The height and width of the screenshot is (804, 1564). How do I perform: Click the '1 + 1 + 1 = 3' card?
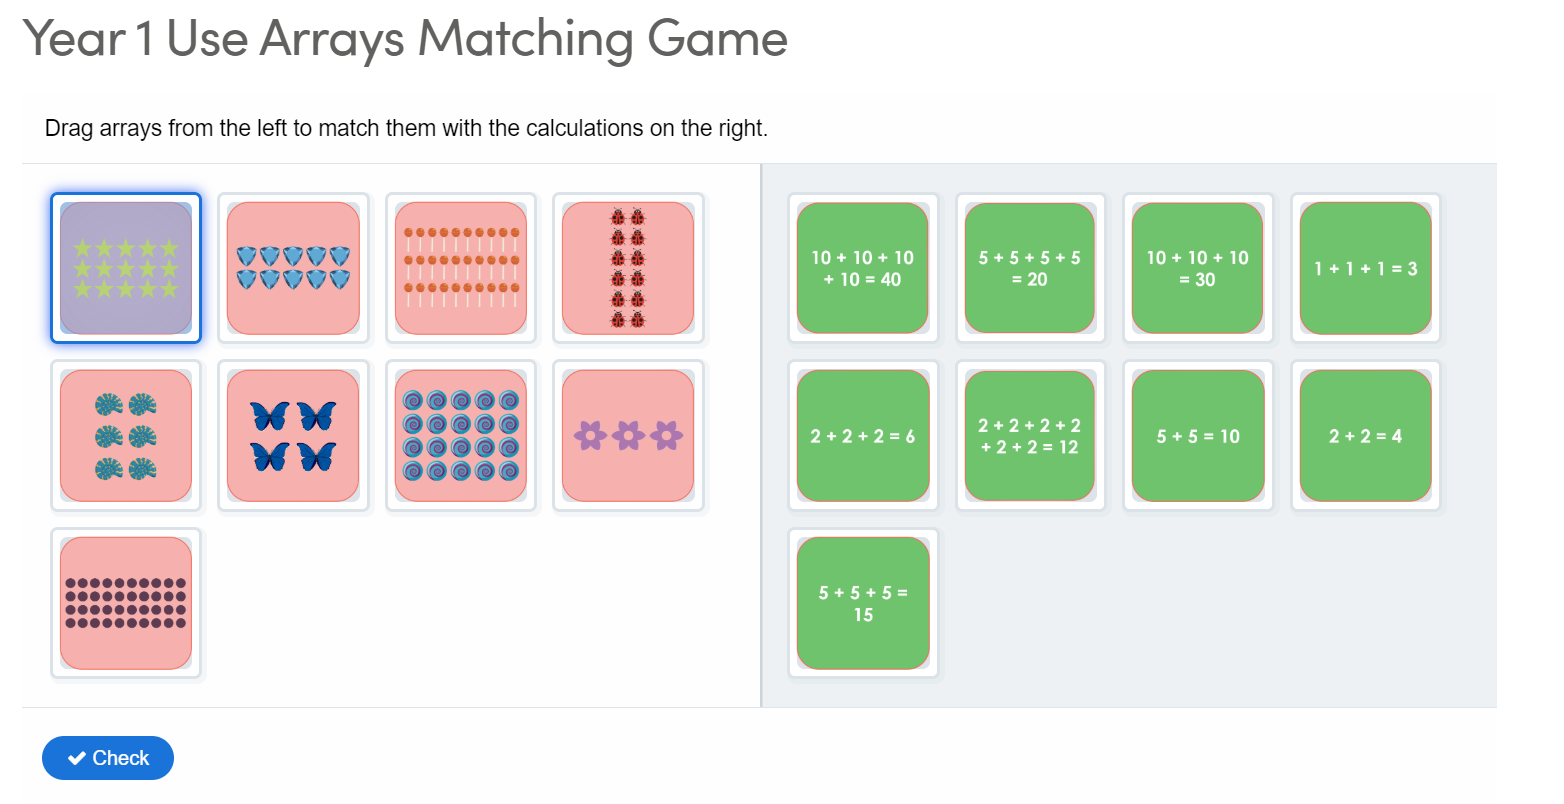pos(1365,267)
